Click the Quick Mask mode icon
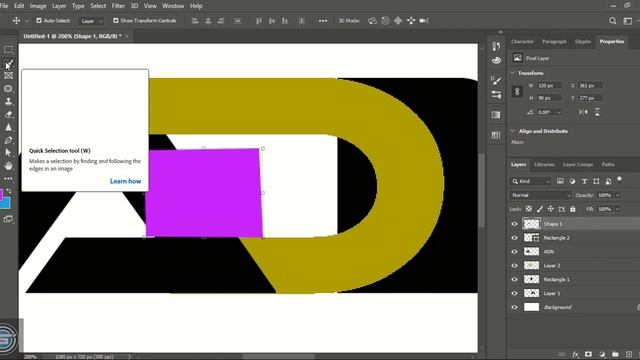The image size is (640, 360). [8, 219]
